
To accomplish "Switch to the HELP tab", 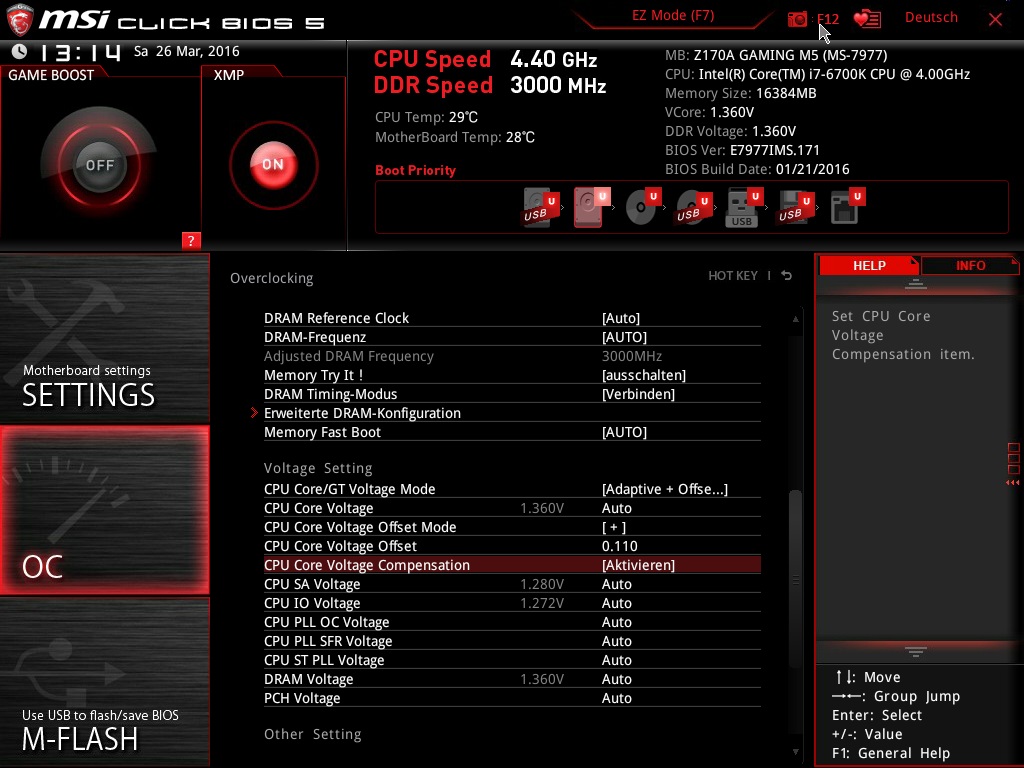I will pos(869,265).
